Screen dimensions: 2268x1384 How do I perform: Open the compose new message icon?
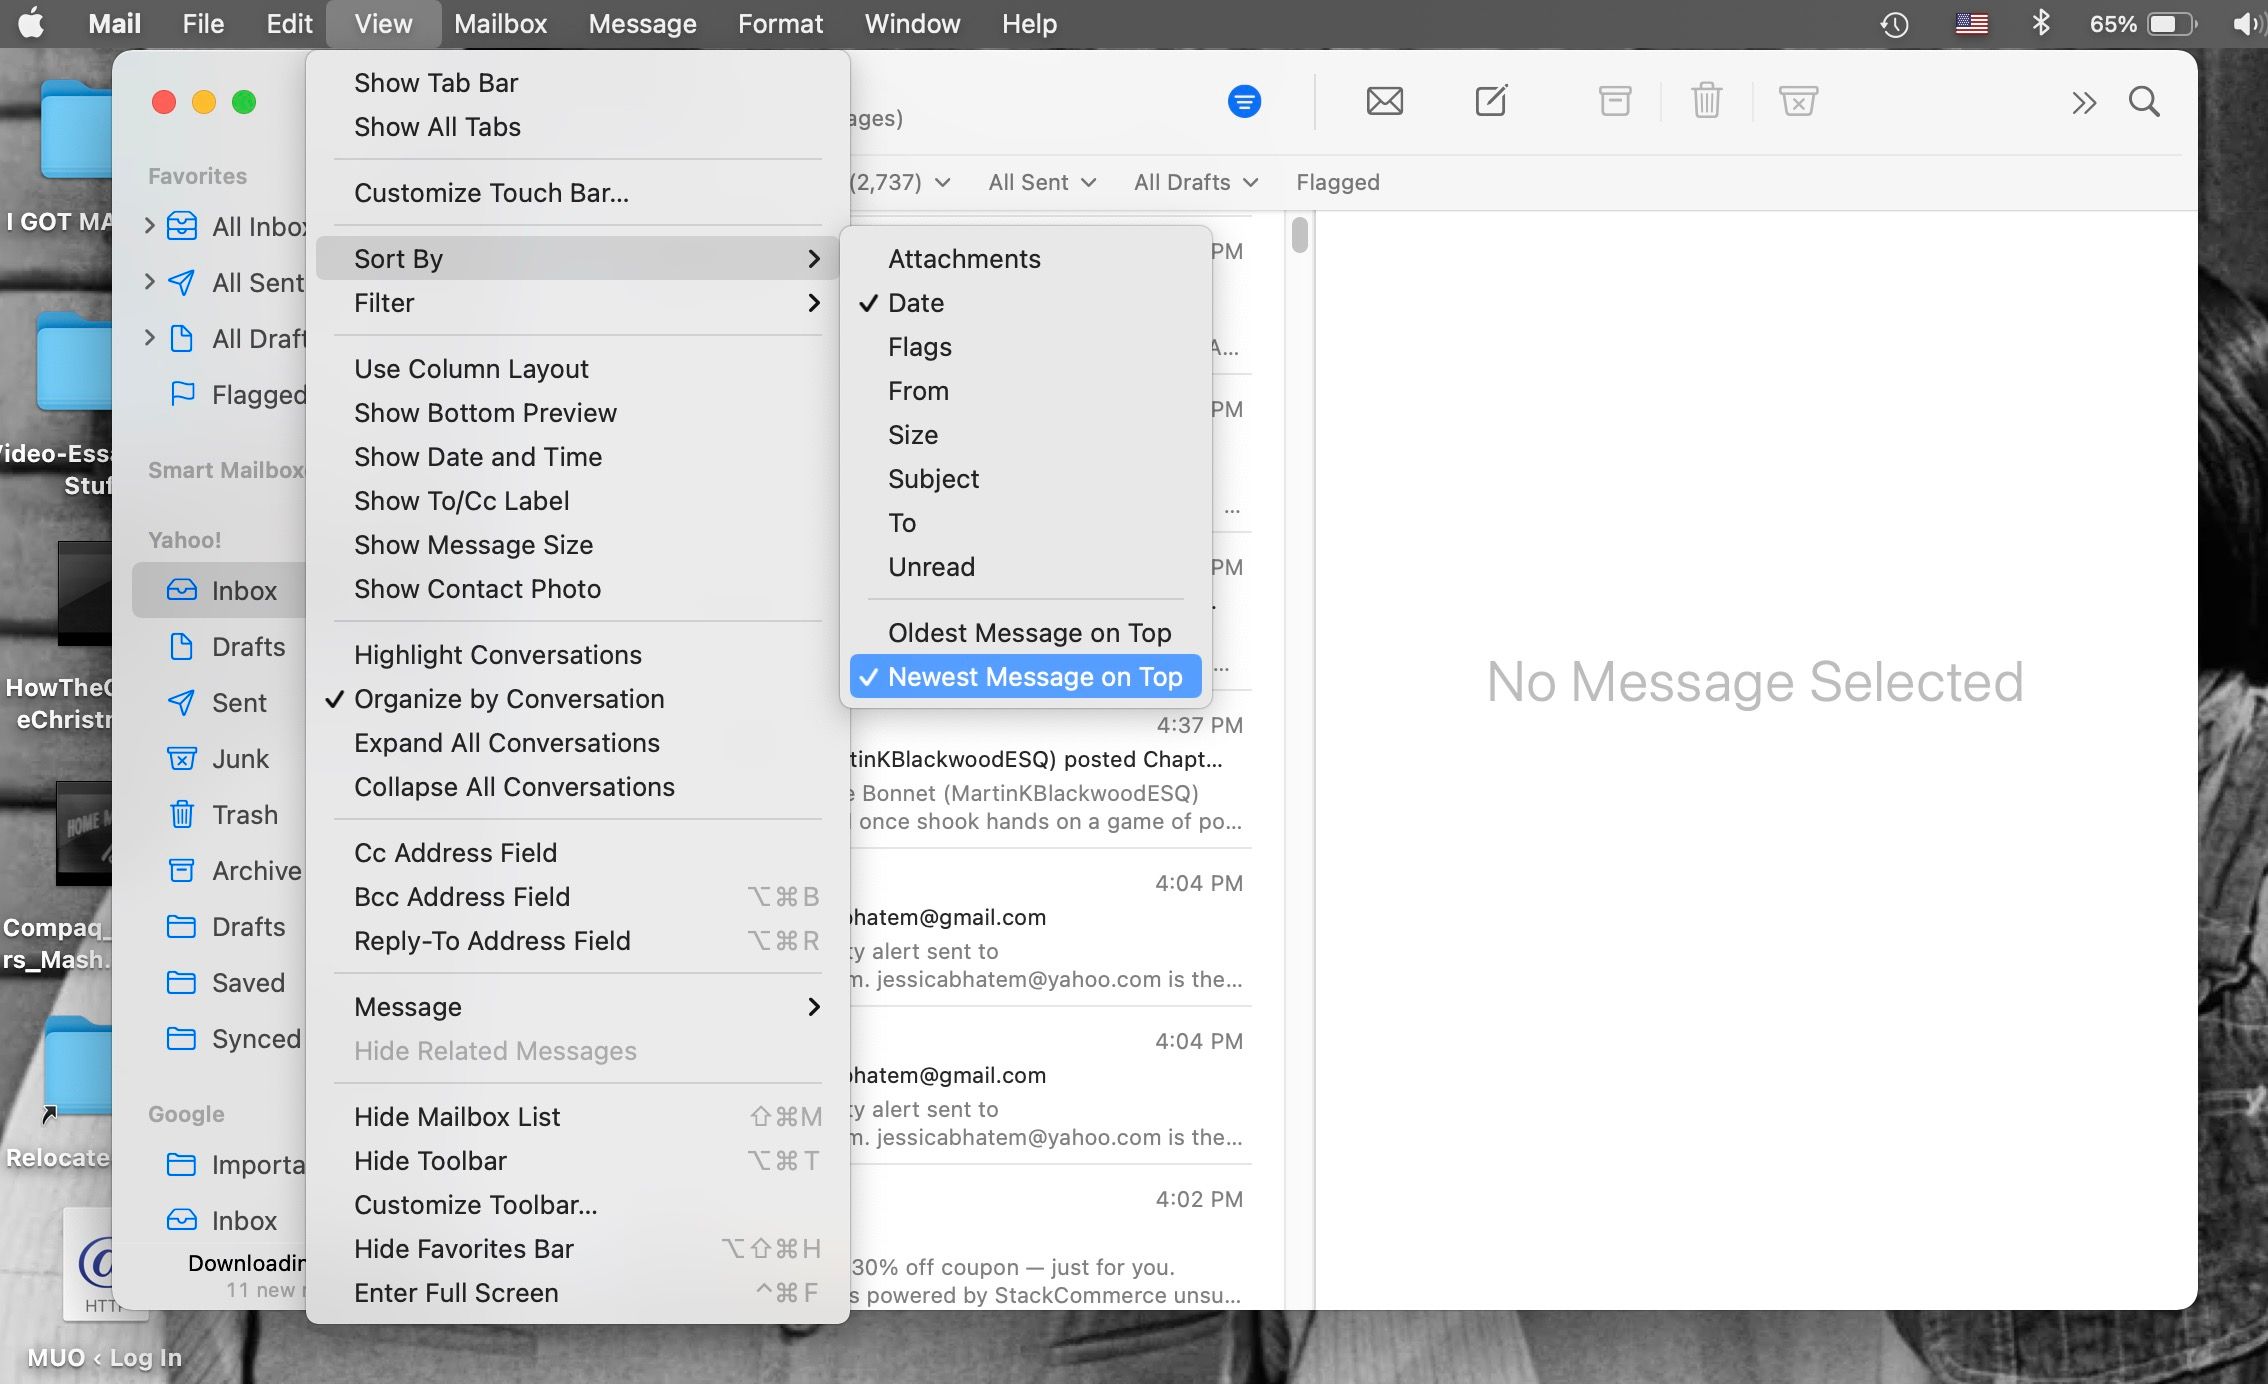point(1490,102)
